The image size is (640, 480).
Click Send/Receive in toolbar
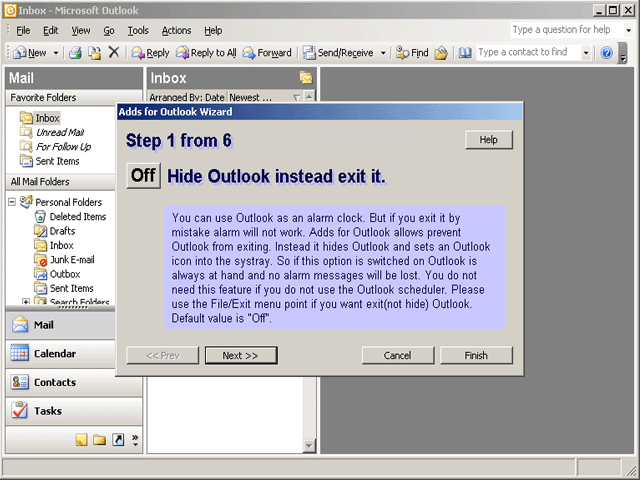pyautogui.click(x=338, y=53)
